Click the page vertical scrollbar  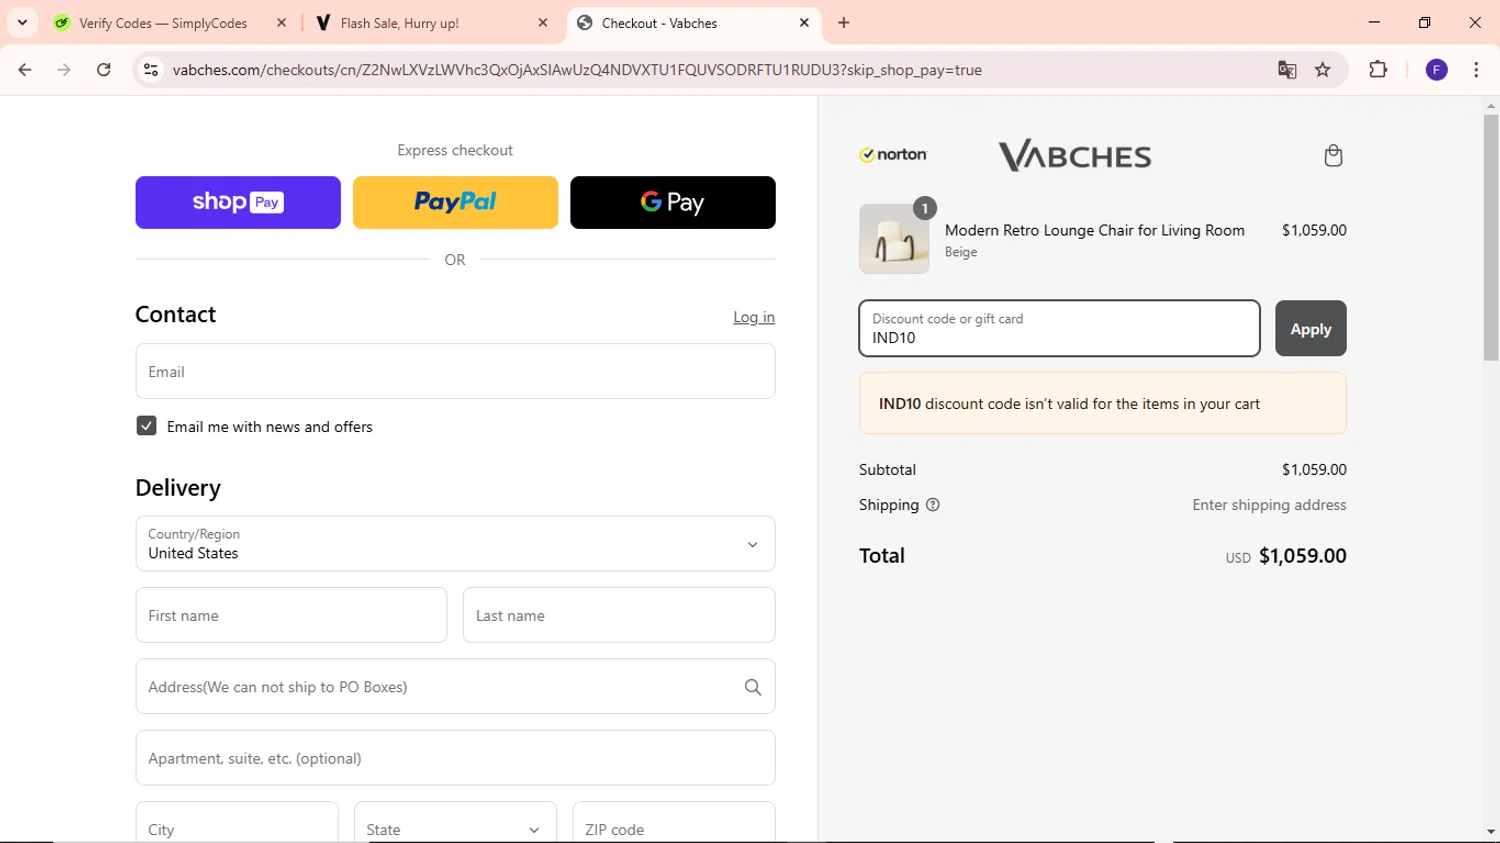pyautogui.click(x=1491, y=237)
